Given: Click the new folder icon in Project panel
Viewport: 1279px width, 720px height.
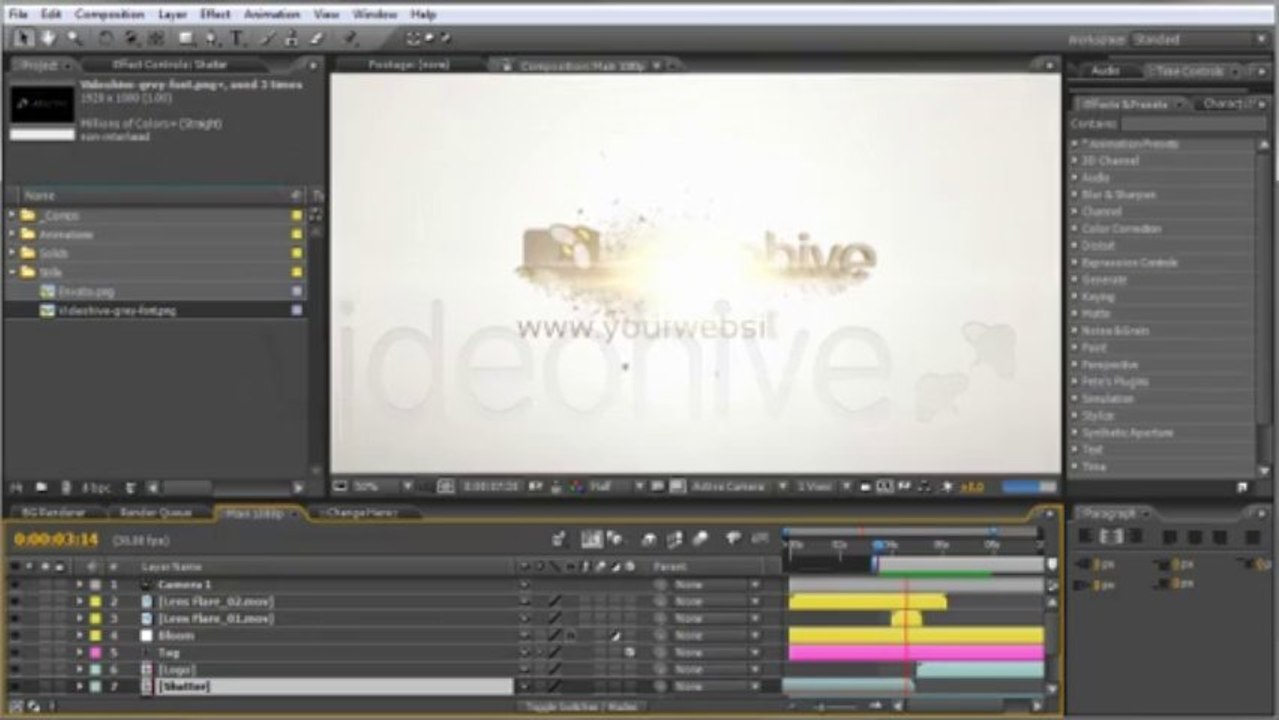Looking at the screenshot, I should tap(41, 487).
